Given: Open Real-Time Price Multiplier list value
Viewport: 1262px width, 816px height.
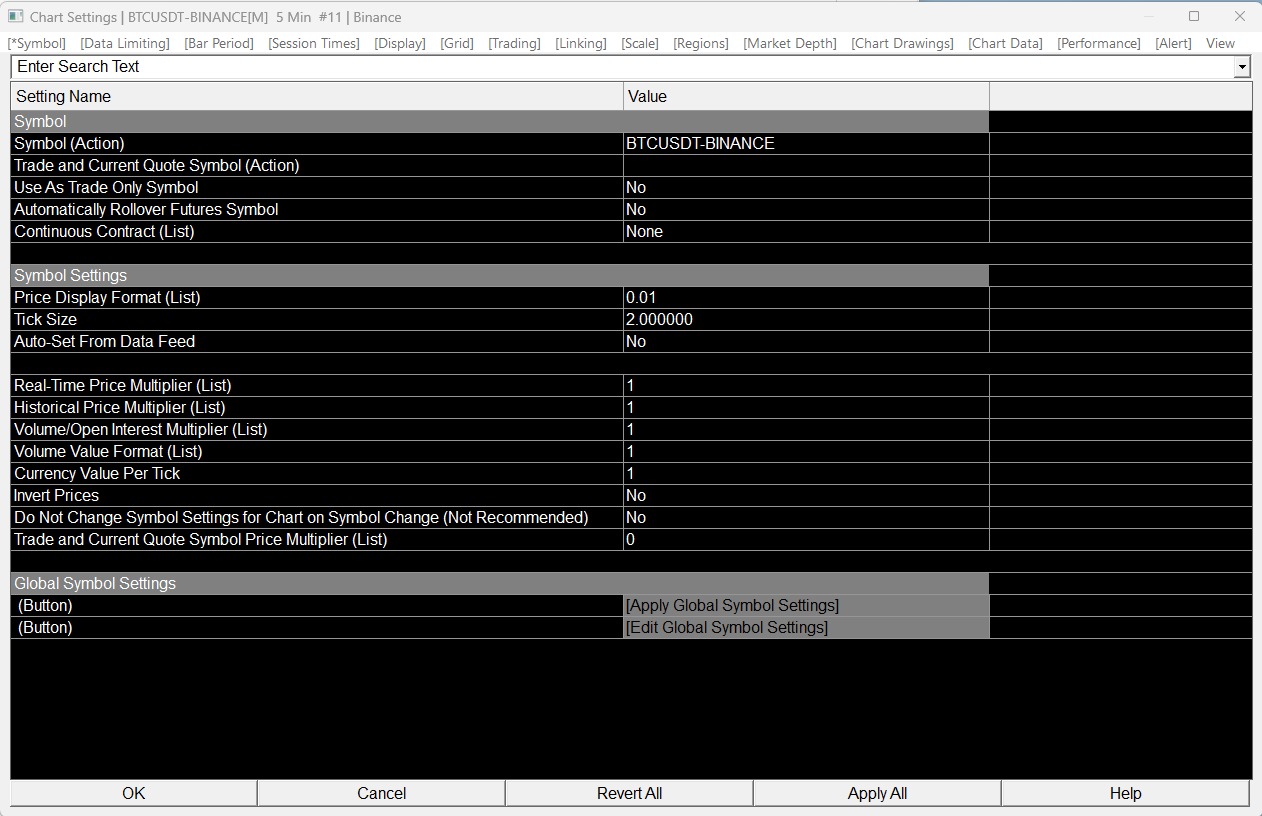Looking at the screenshot, I should click(x=806, y=386).
